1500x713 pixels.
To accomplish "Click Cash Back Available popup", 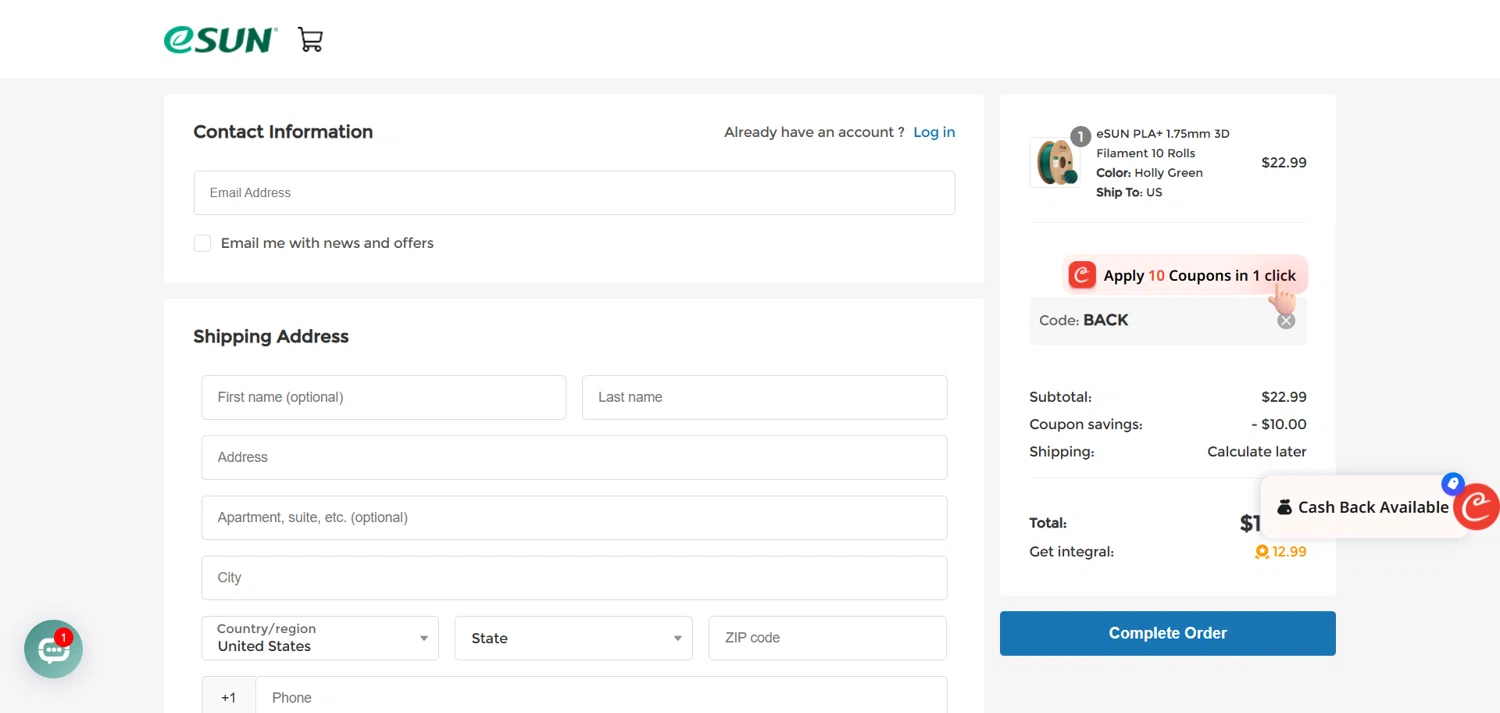I will (1363, 507).
